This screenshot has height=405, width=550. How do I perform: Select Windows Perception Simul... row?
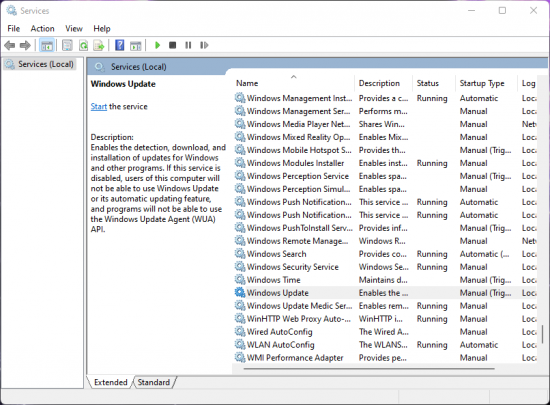point(384,189)
